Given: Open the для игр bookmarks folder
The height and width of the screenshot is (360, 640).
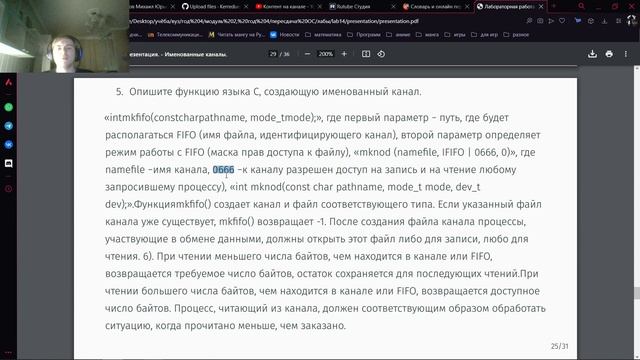Looking at the screenshot, I should click(485, 35).
